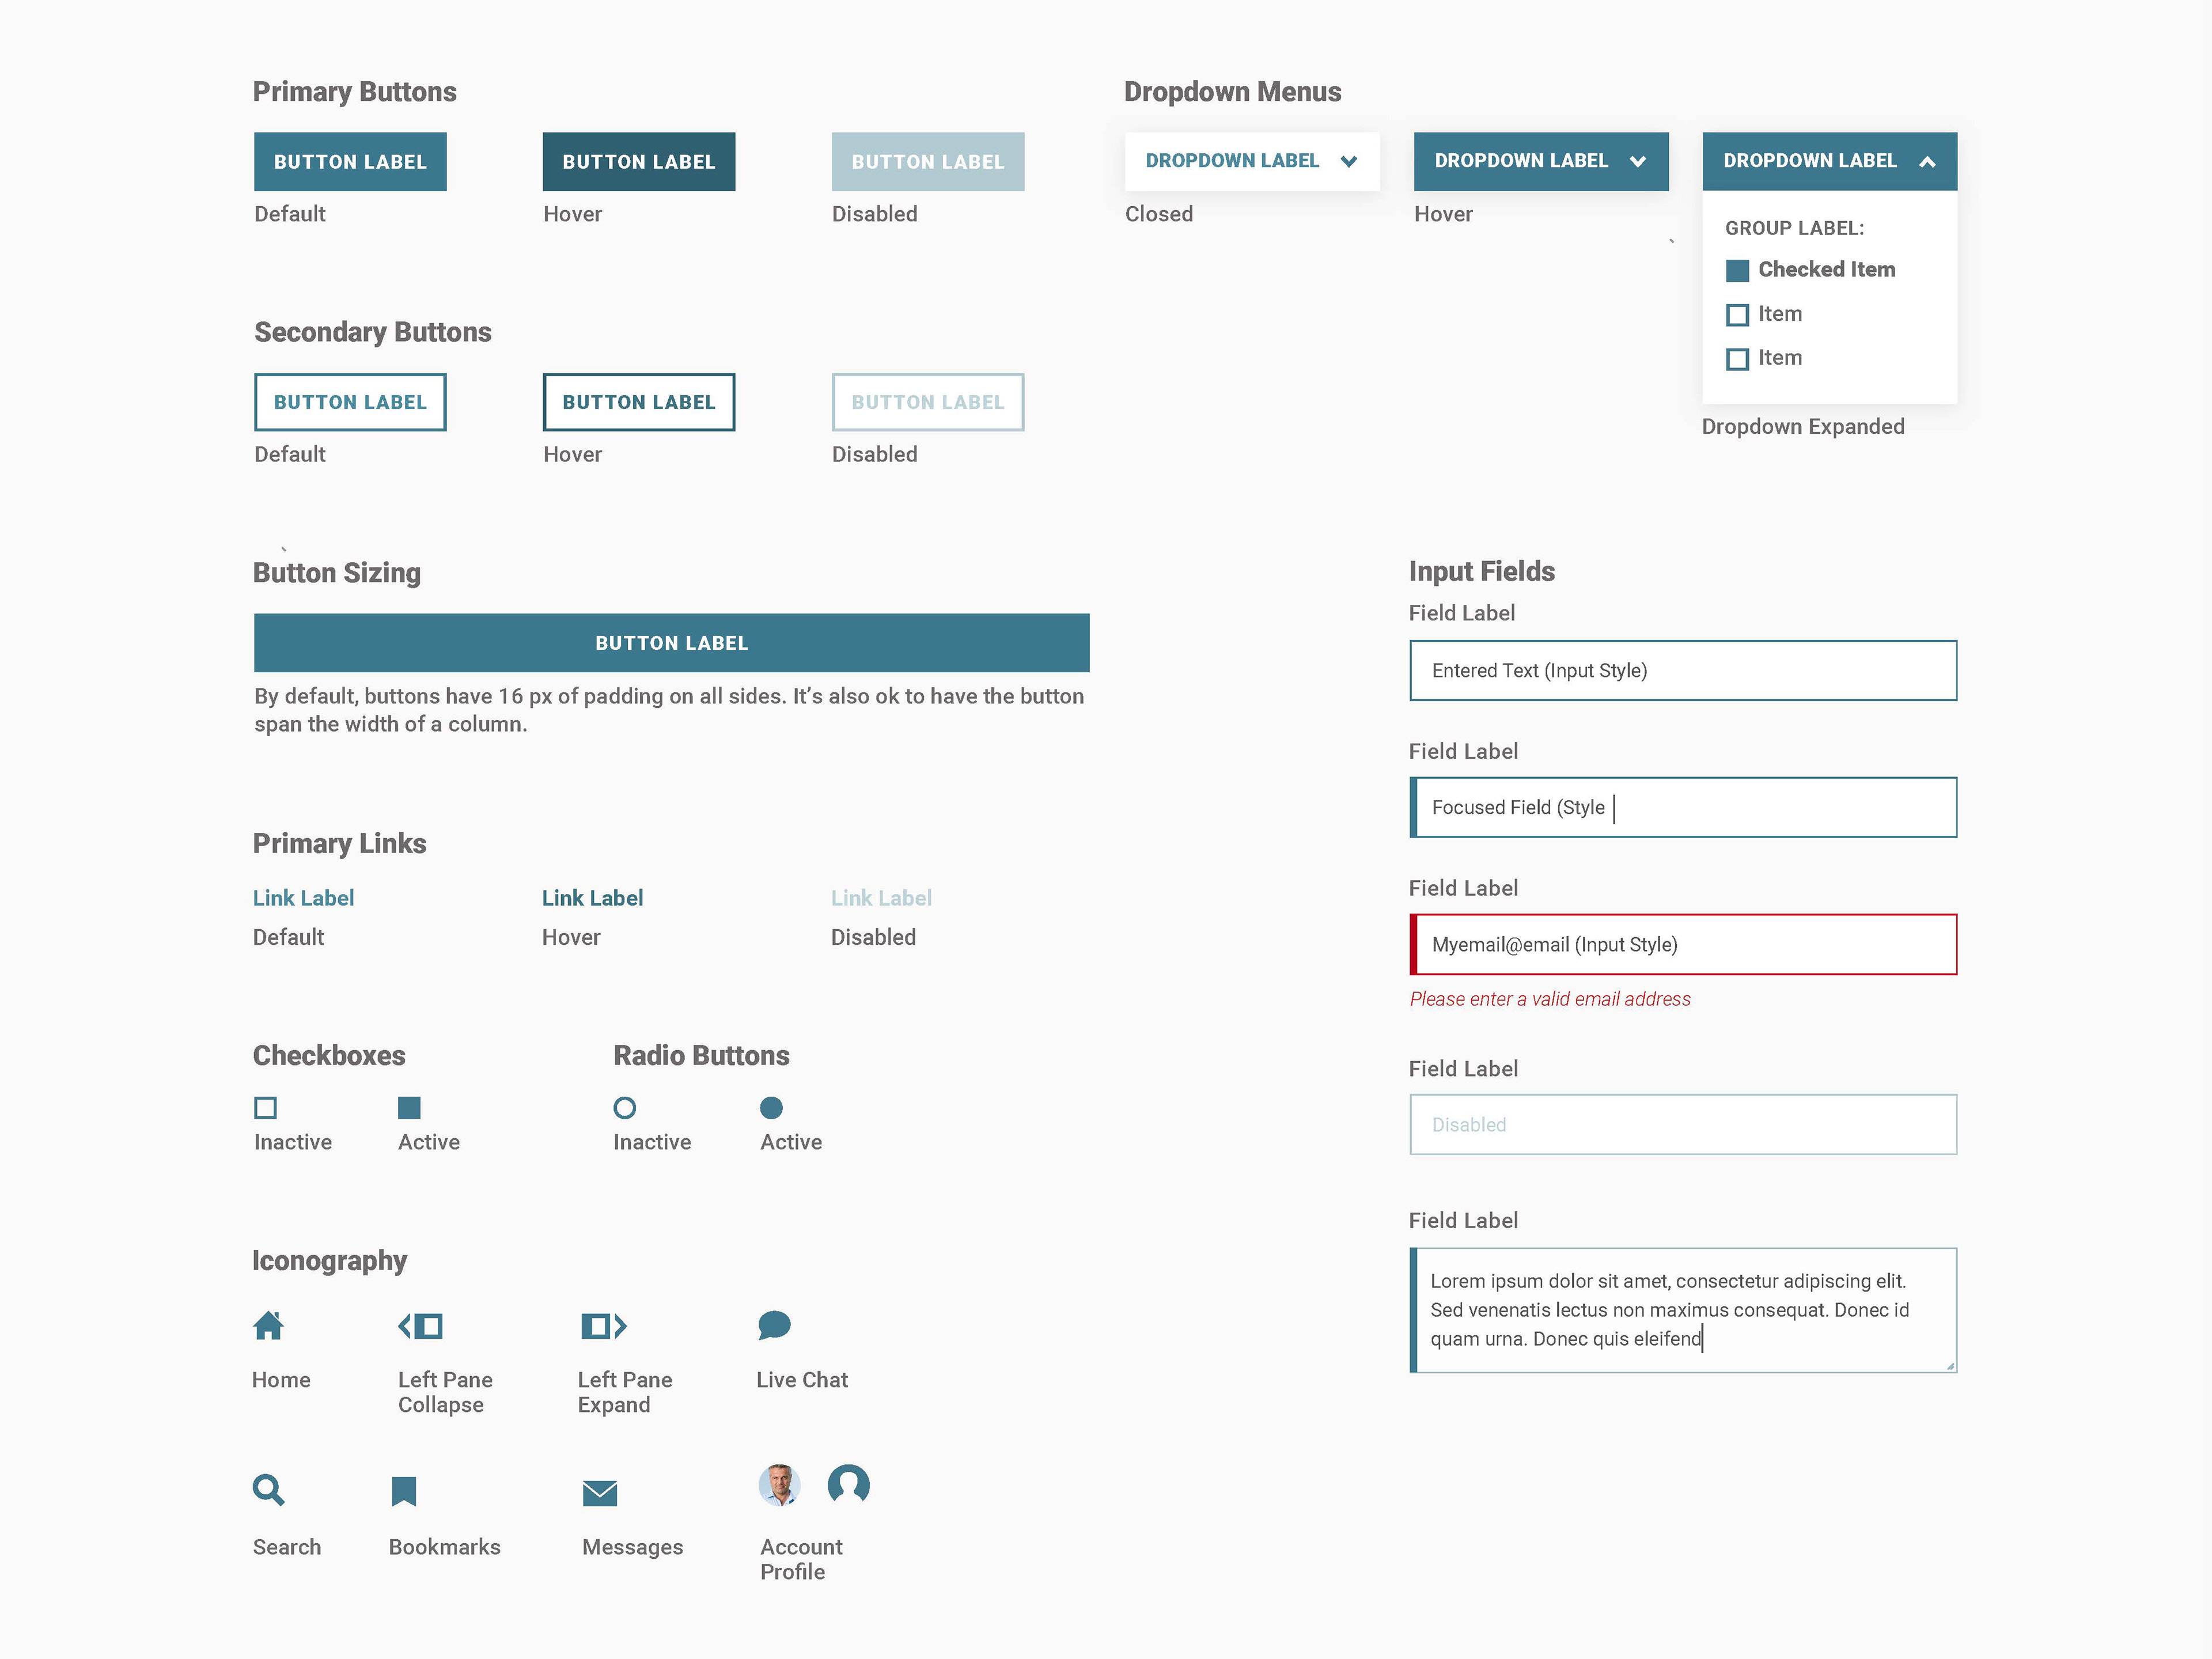Check the last Item in dropdown list
Viewport: 2212px width, 1659px height.
1738,359
